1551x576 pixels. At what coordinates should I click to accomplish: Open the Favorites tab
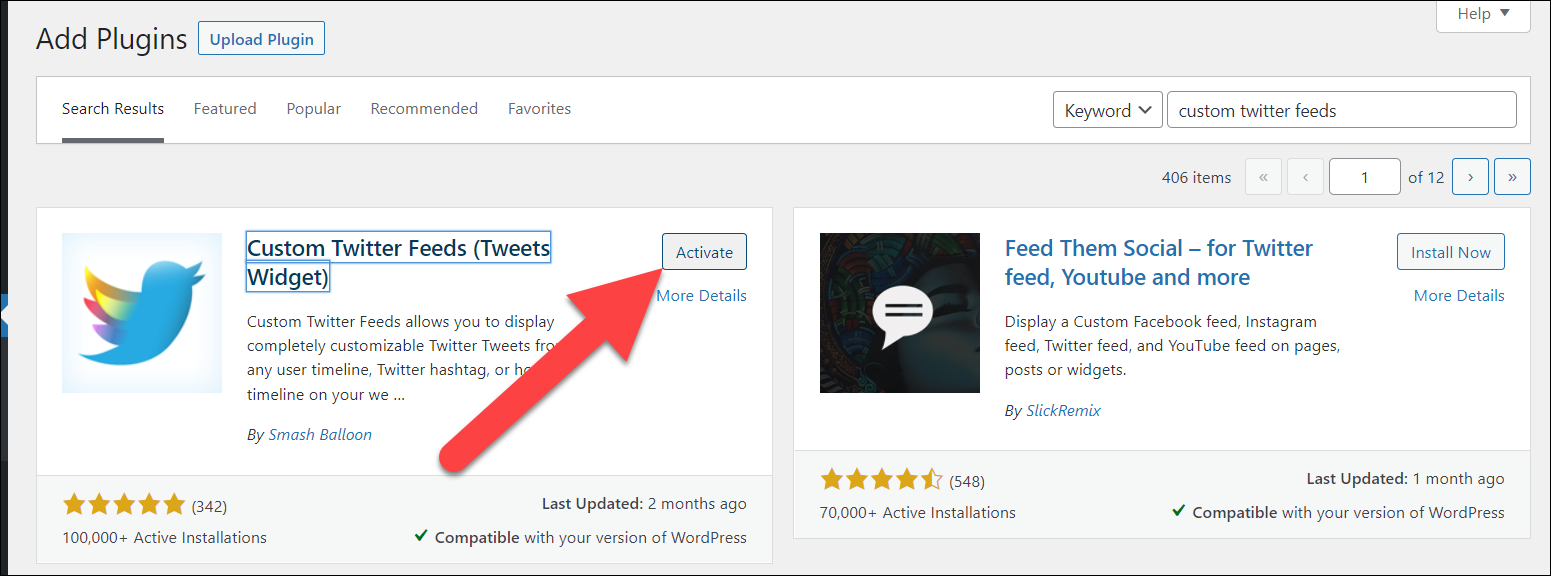tap(540, 108)
